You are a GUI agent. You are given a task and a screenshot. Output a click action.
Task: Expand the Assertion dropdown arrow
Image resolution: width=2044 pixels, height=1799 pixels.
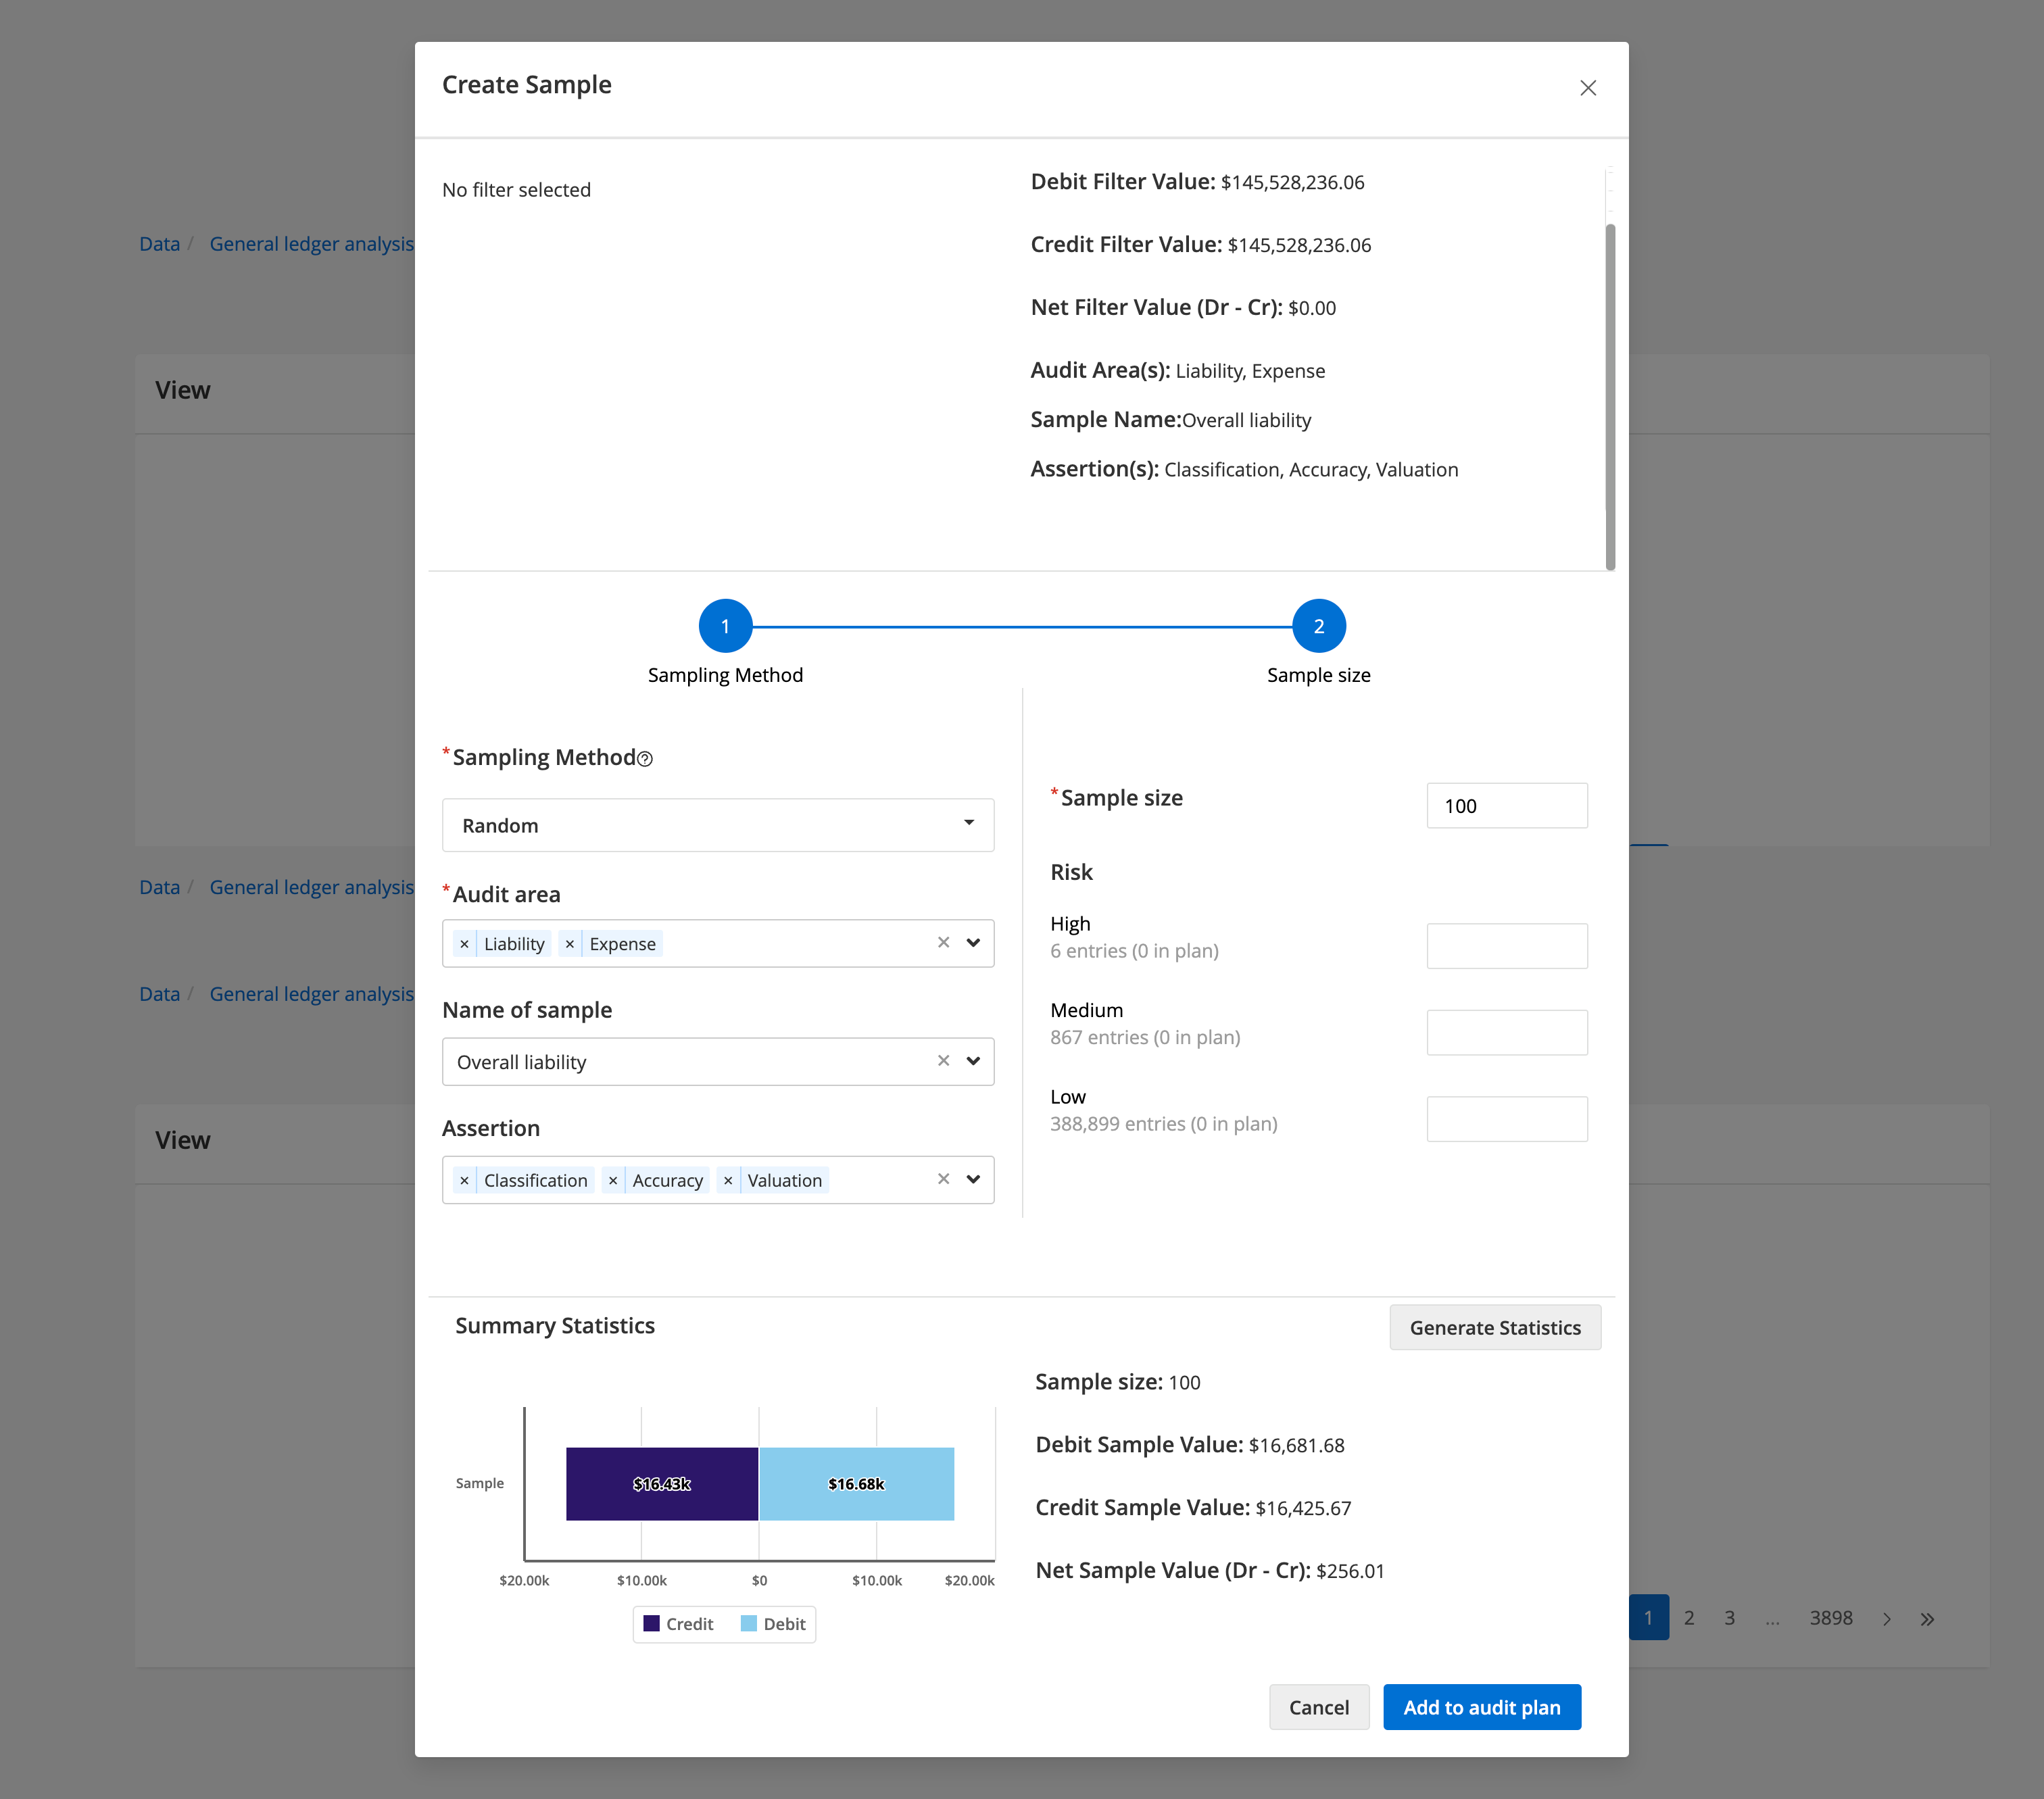(973, 1180)
